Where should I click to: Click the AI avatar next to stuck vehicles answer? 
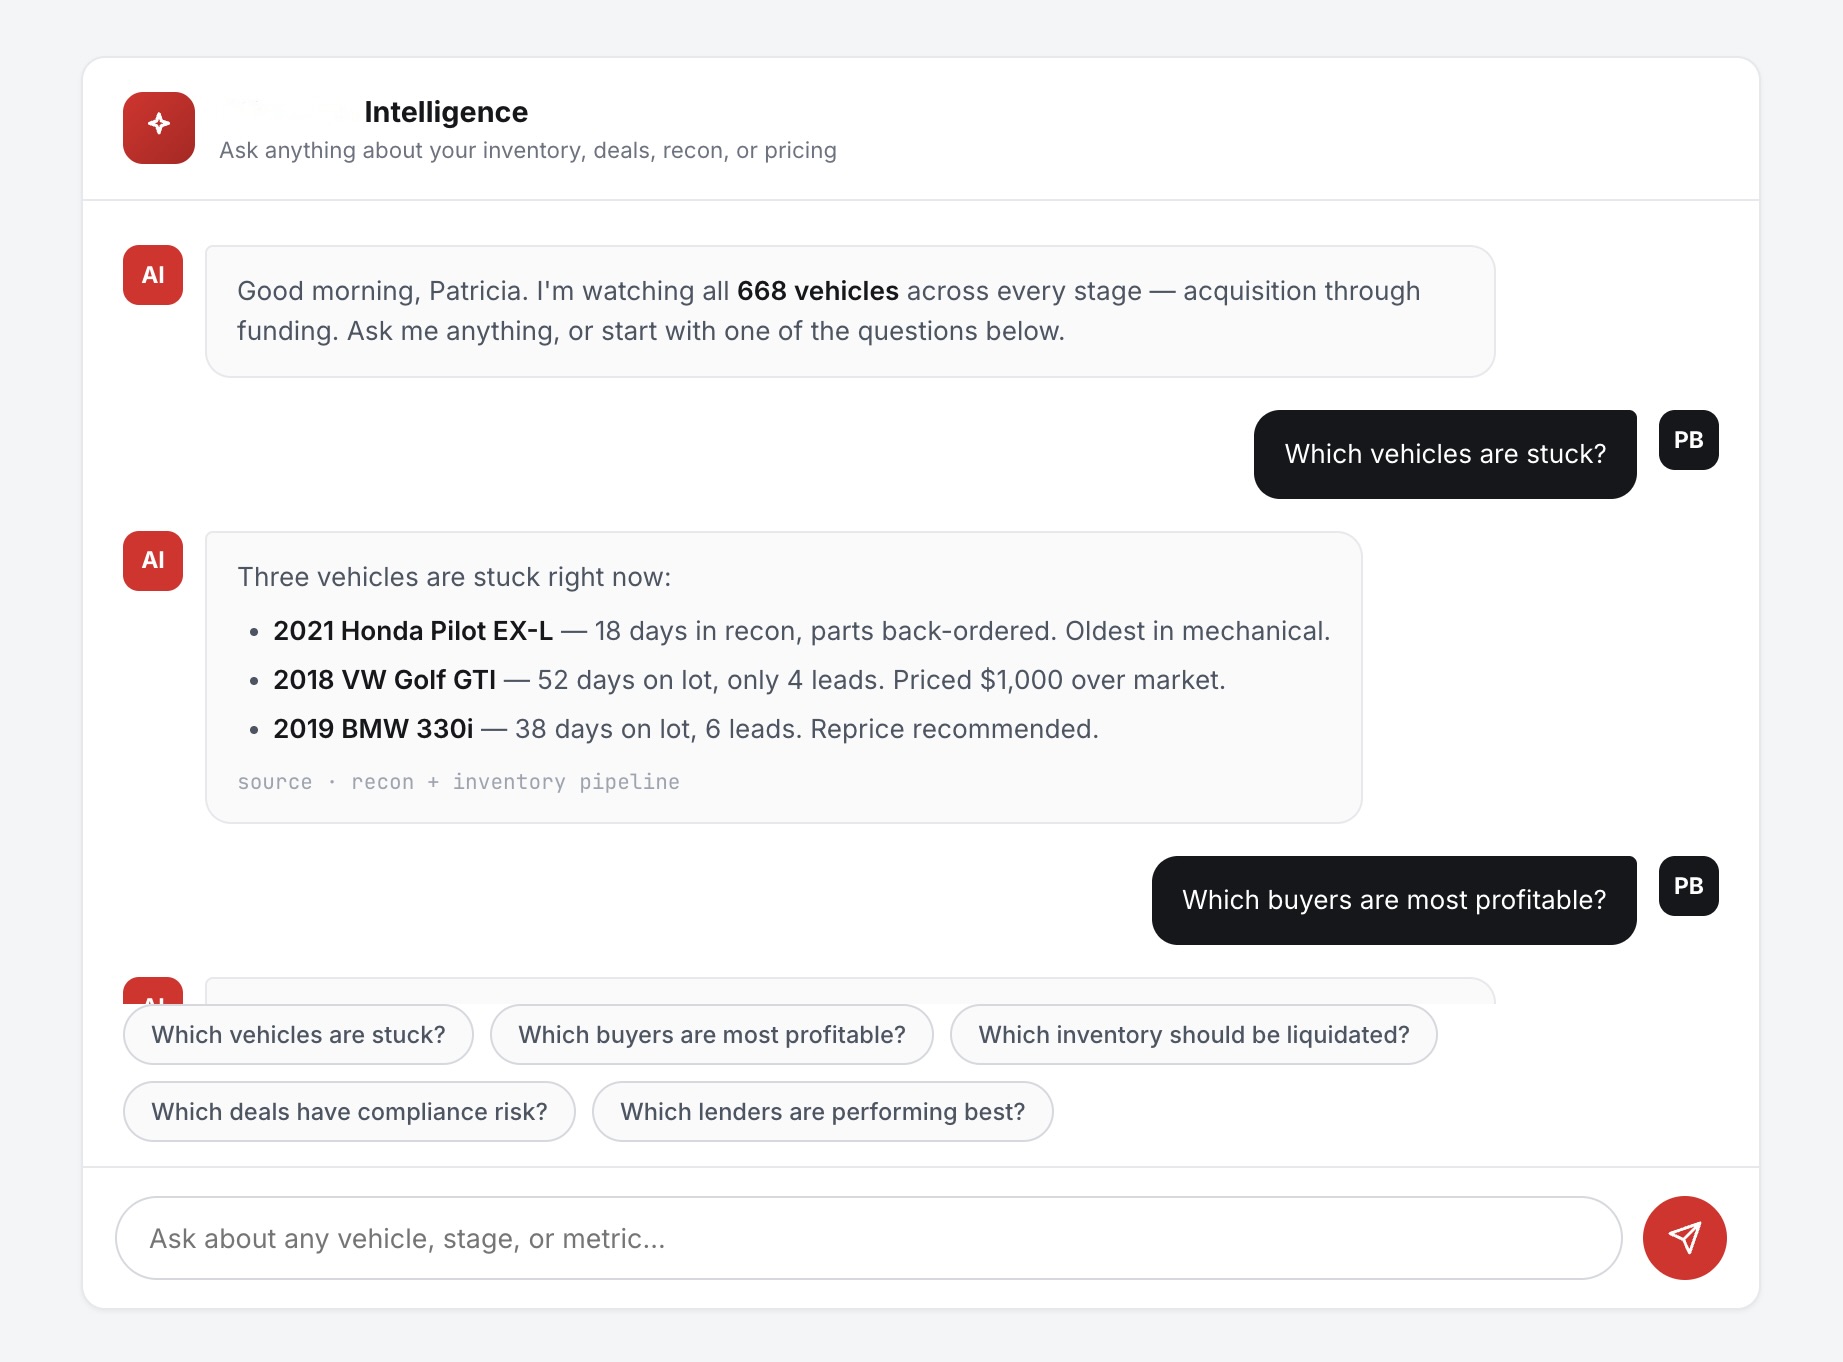pyautogui.click(x=153, y=561)
